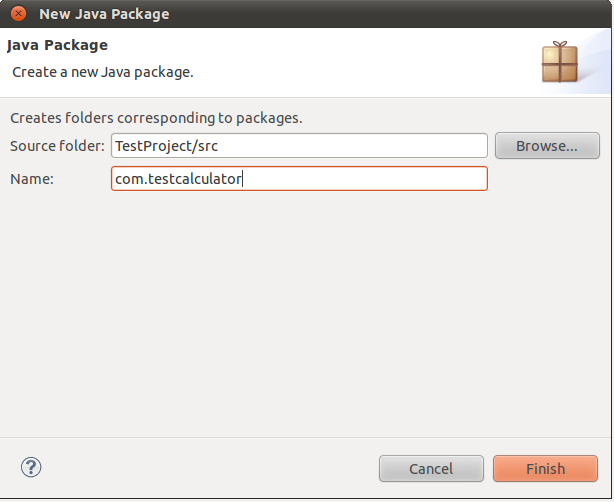
Task: Click the blank space beside the Name field
Action: tap(546, 179)
